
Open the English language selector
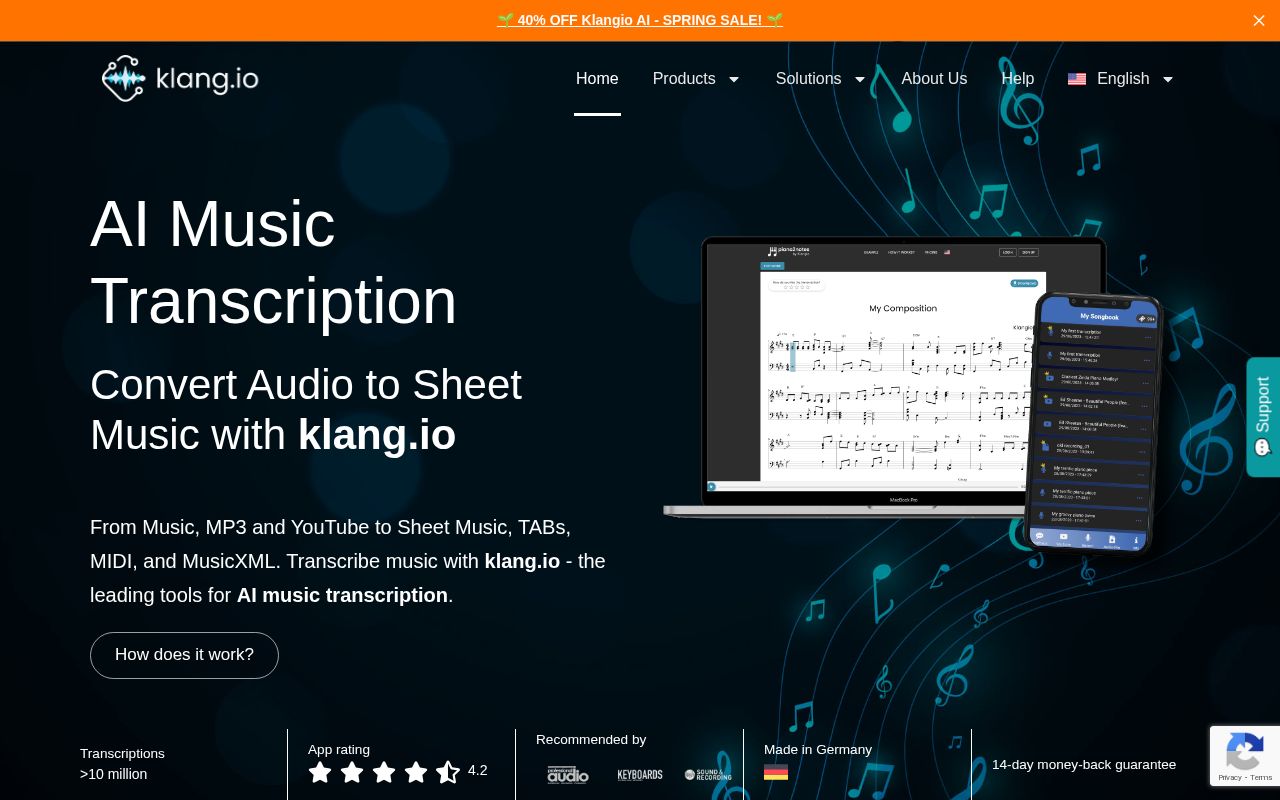pos(1121,79)
